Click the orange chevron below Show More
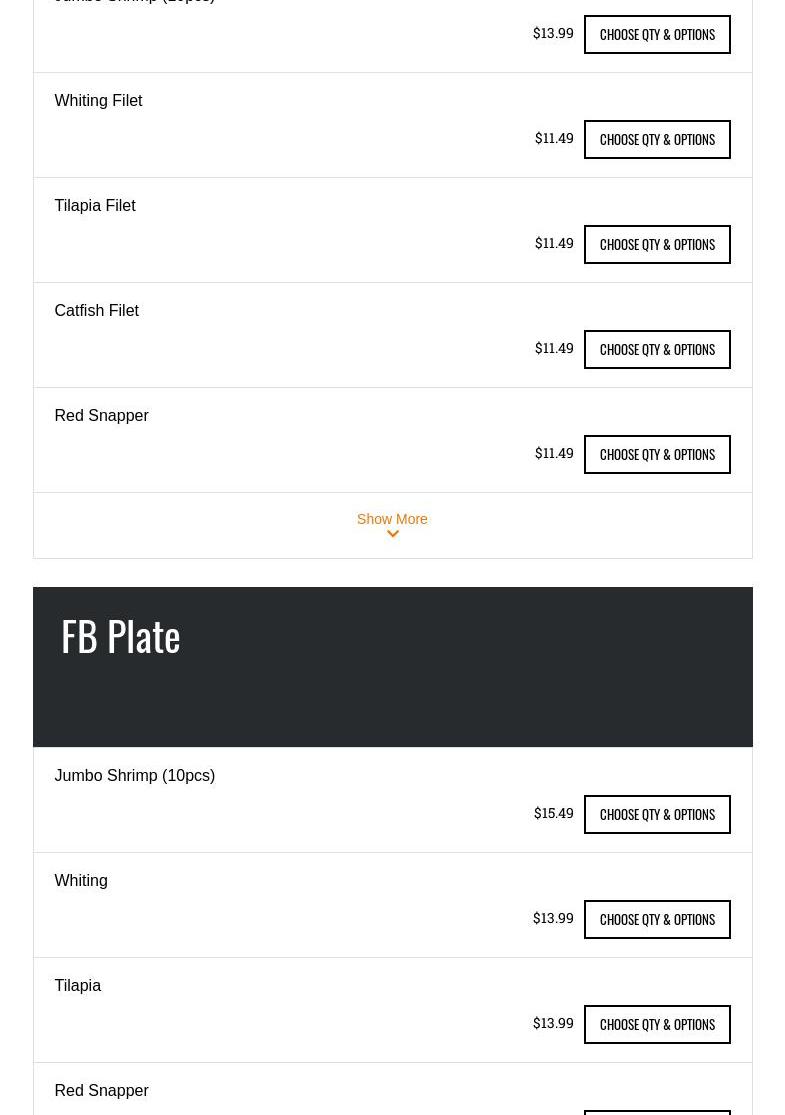This screenshot has height=1115, width=785. pyautogui.click(x=392, y=535)
